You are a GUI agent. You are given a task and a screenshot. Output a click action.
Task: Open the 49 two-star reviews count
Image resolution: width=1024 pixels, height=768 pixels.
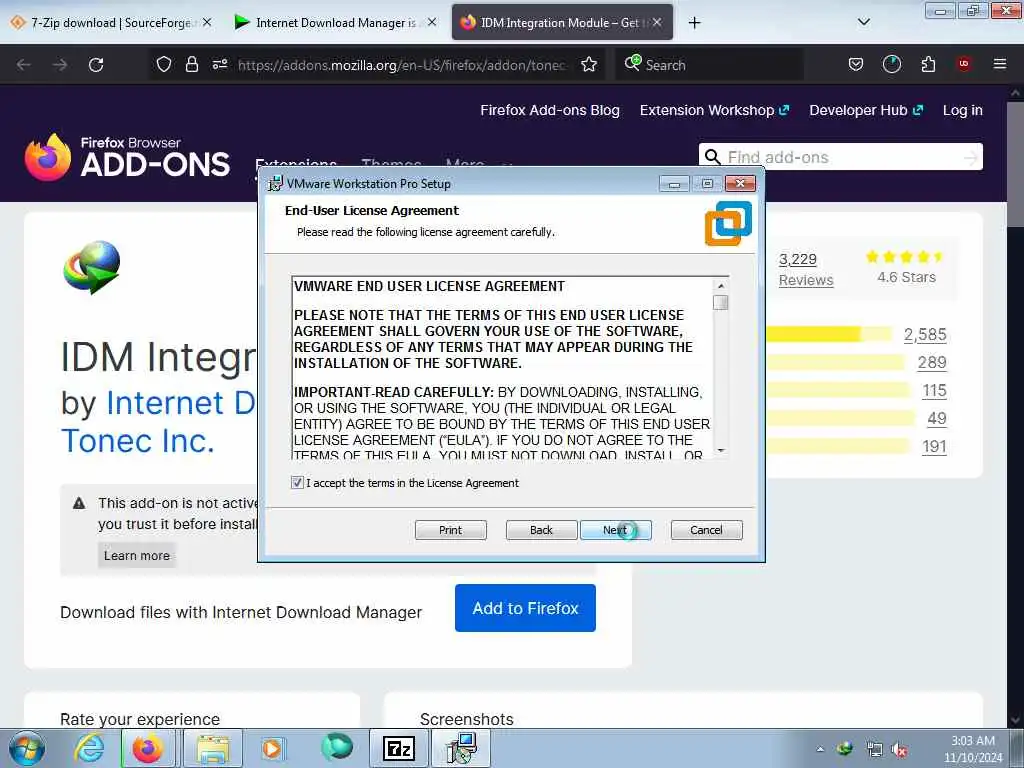(x=937, y=419)
